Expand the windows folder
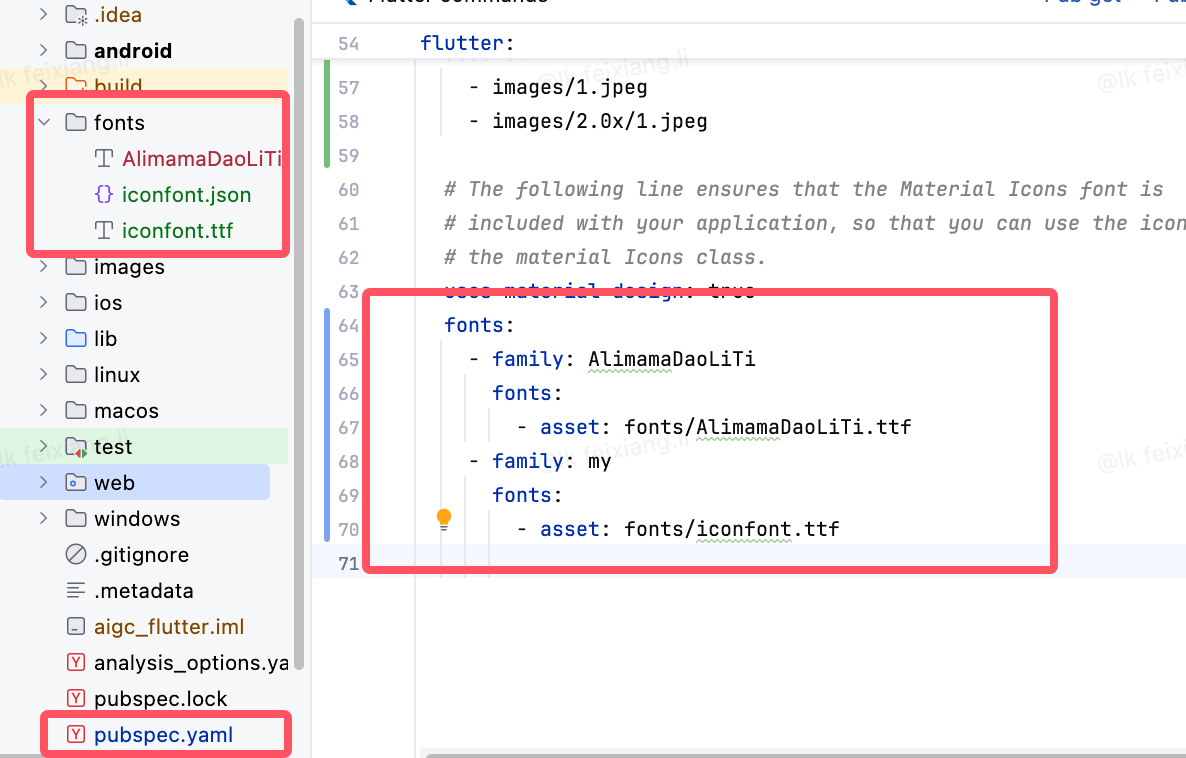Screen dimensions: 1186x758 point(44,518)
